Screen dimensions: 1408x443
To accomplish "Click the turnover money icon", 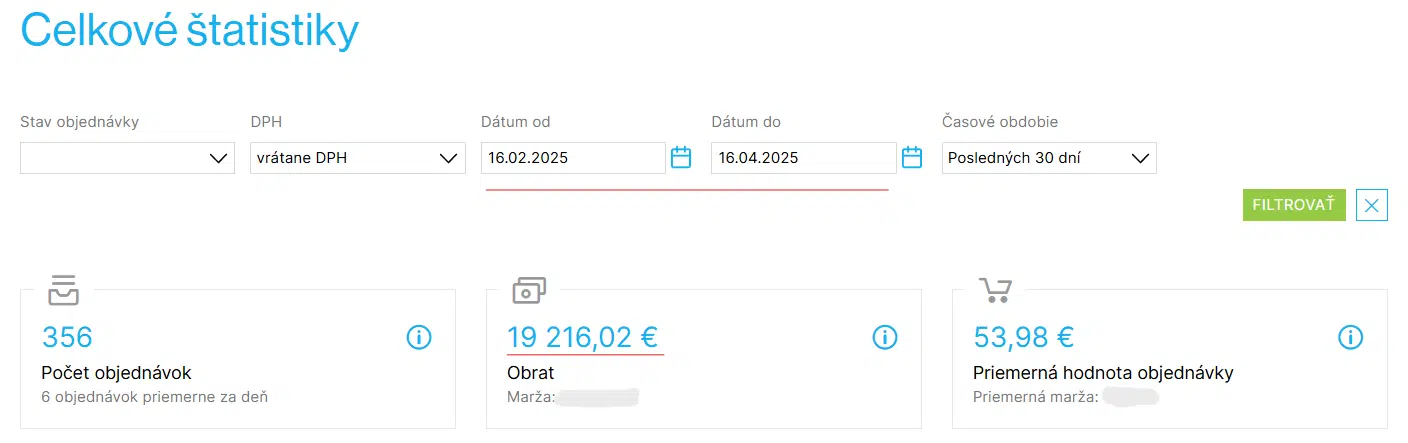I will click(529, 290).
